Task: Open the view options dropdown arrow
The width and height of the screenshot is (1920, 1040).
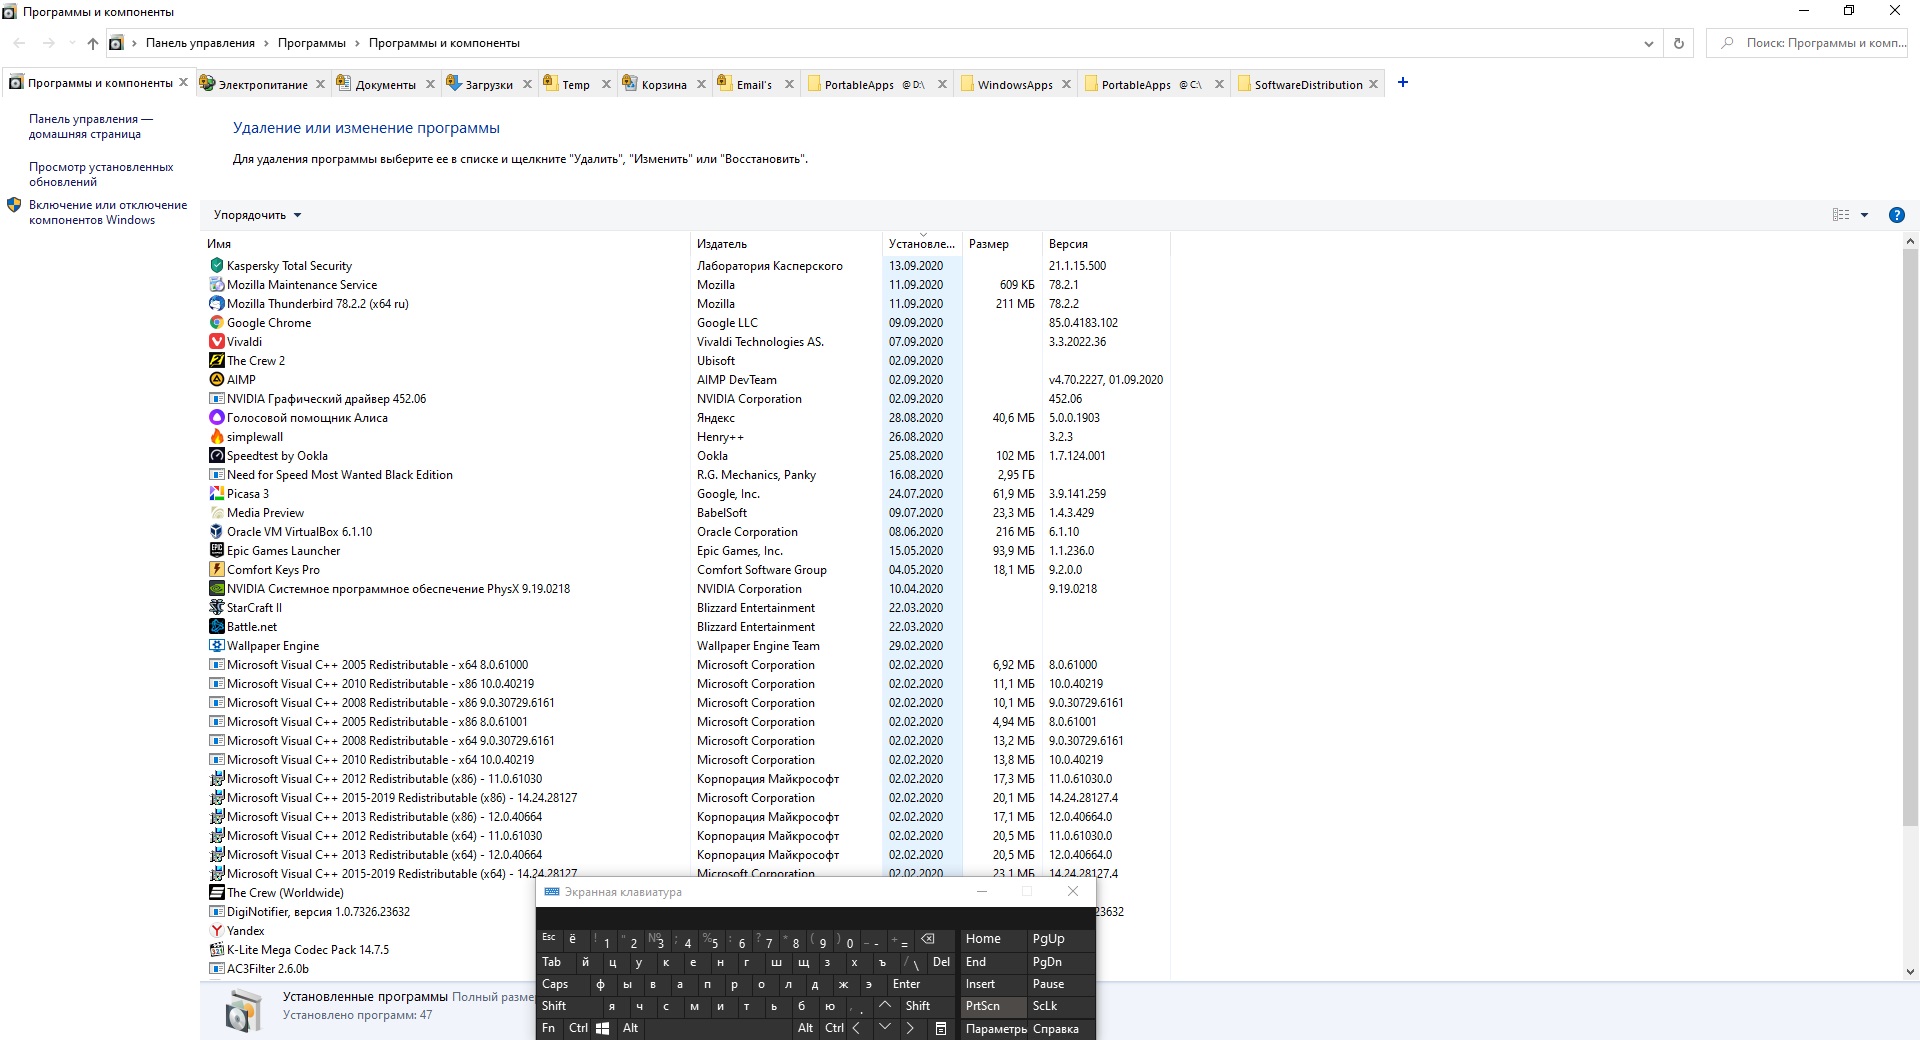Action: (1864, 215)
